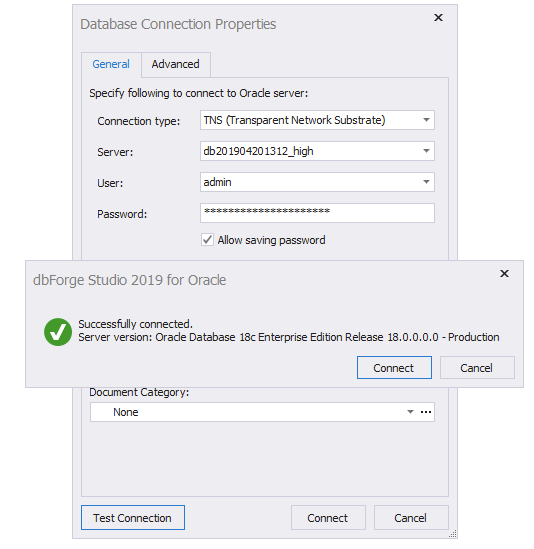This screenshot has width=534, height=549.
Task: Toggle the Allow saving password checkbox
Action: pyautogui.click(x=207, y=240)
